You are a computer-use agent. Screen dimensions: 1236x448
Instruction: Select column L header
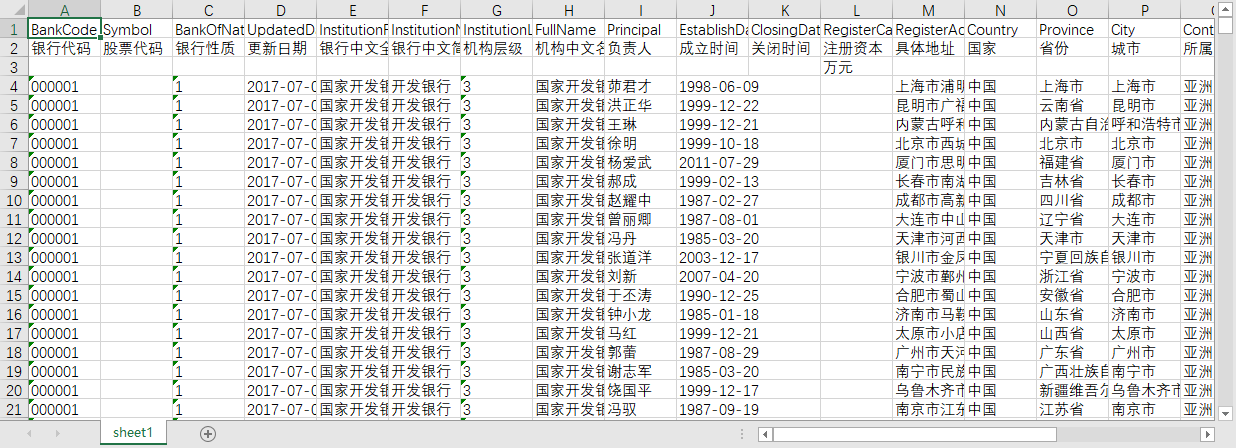(857, 11)
